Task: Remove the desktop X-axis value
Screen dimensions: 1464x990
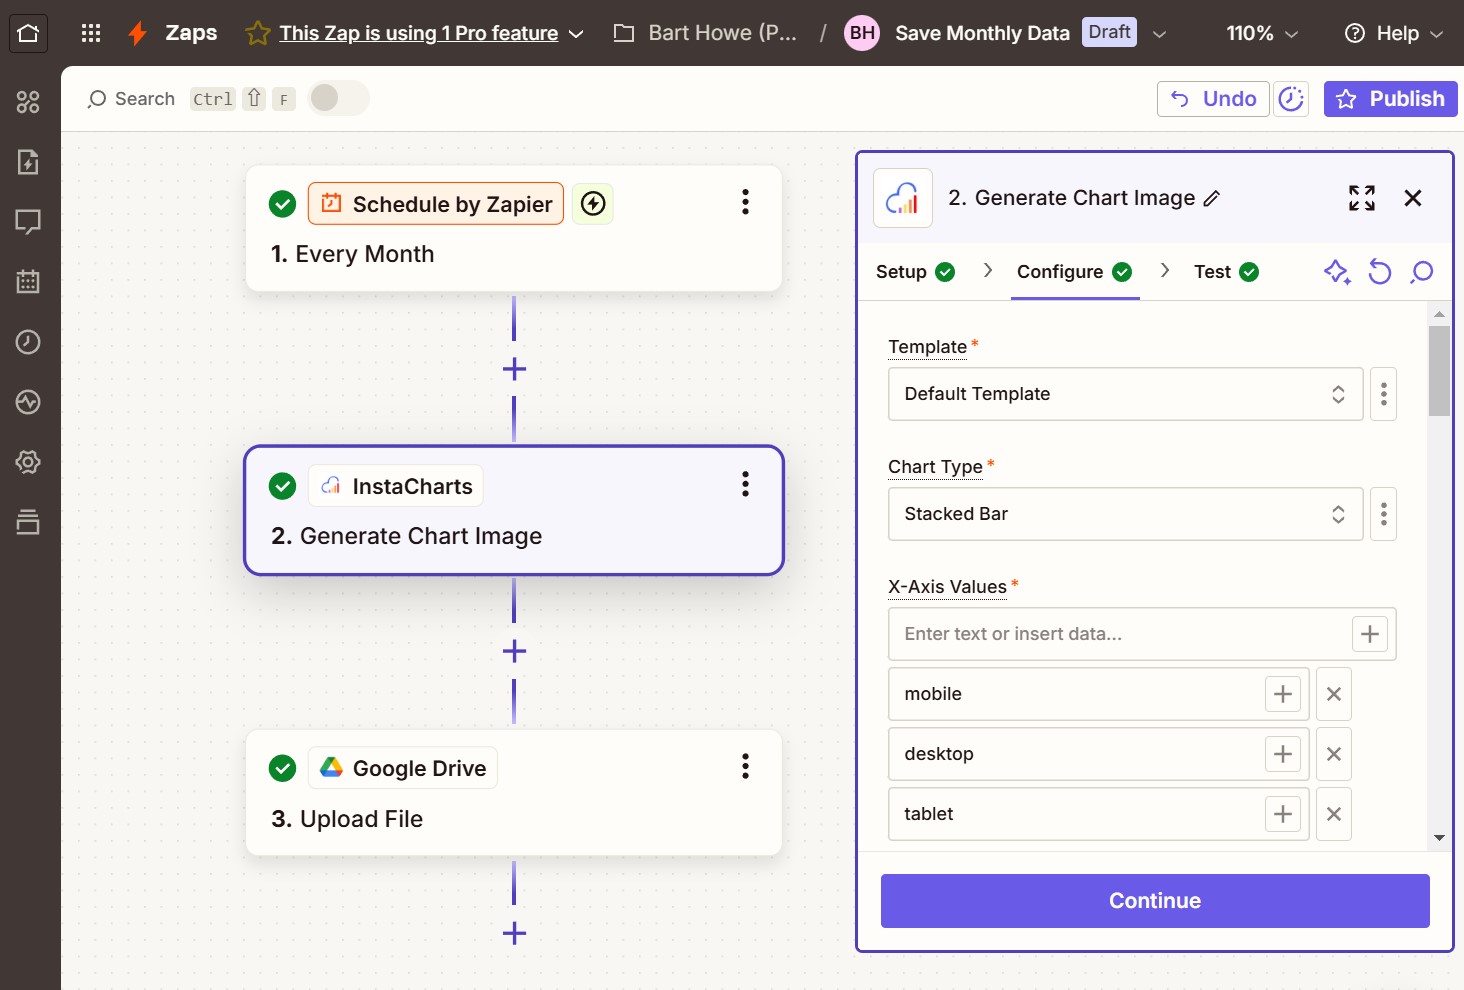Action: point(1334,754)
